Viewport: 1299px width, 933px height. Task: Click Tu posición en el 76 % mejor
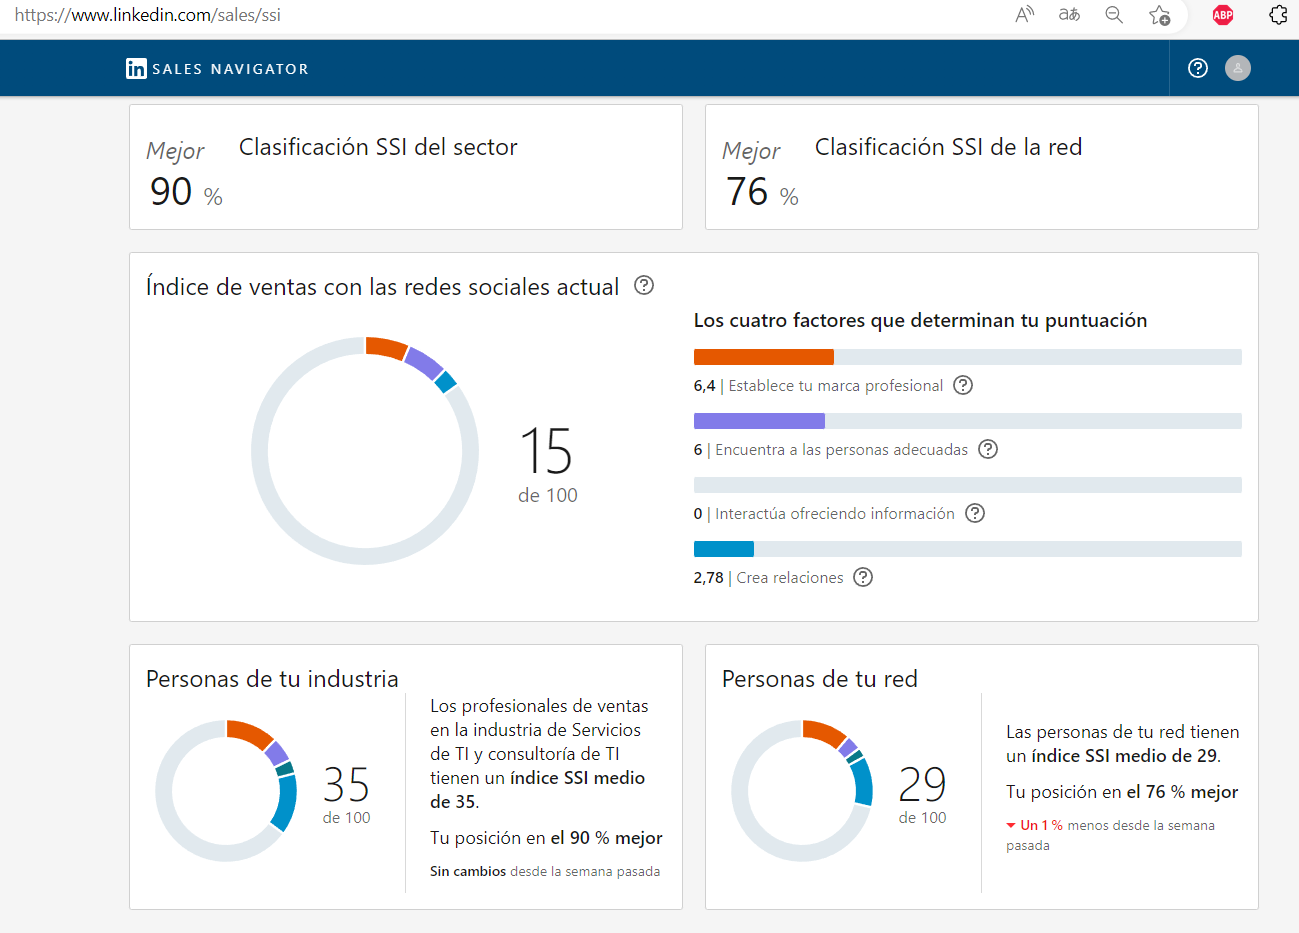1122,792
